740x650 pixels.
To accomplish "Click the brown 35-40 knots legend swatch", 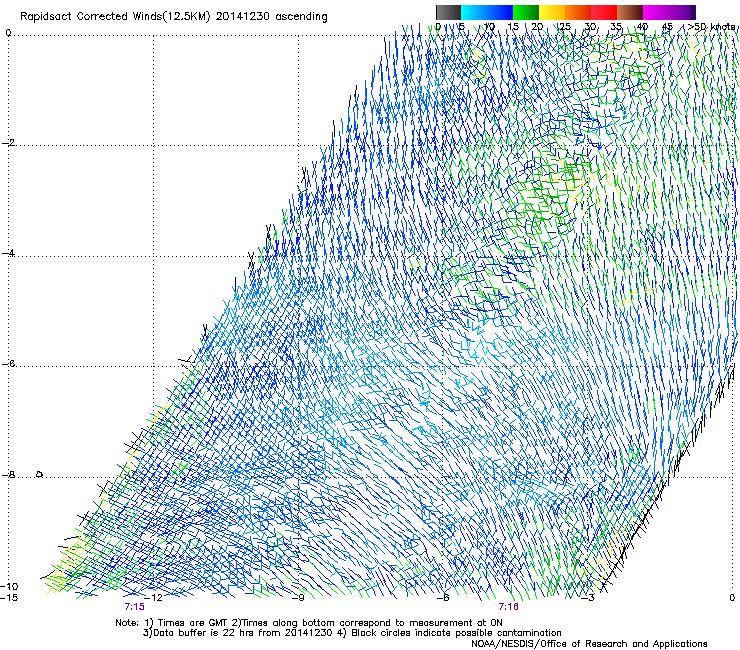I will (x=630, y=12).
